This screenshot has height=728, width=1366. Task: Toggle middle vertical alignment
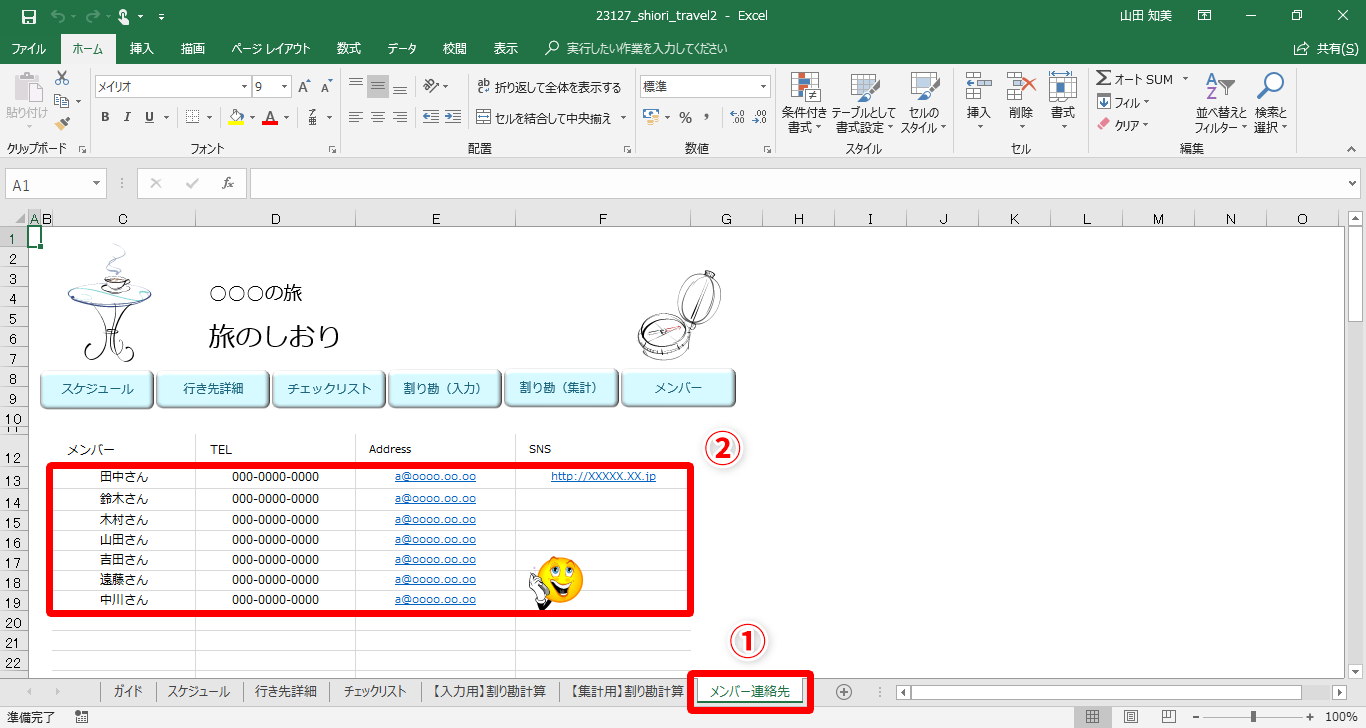[x=377, y=87]
